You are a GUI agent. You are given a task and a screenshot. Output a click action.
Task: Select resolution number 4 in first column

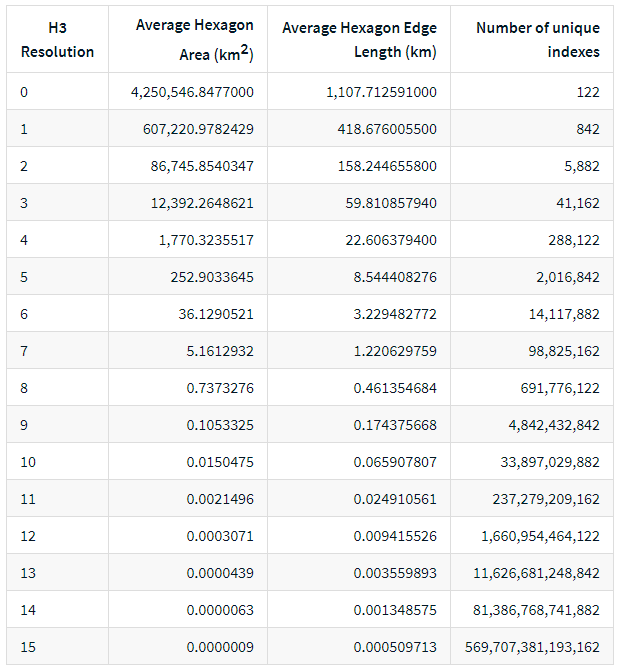pyautogui.click(x=24, y=240)
